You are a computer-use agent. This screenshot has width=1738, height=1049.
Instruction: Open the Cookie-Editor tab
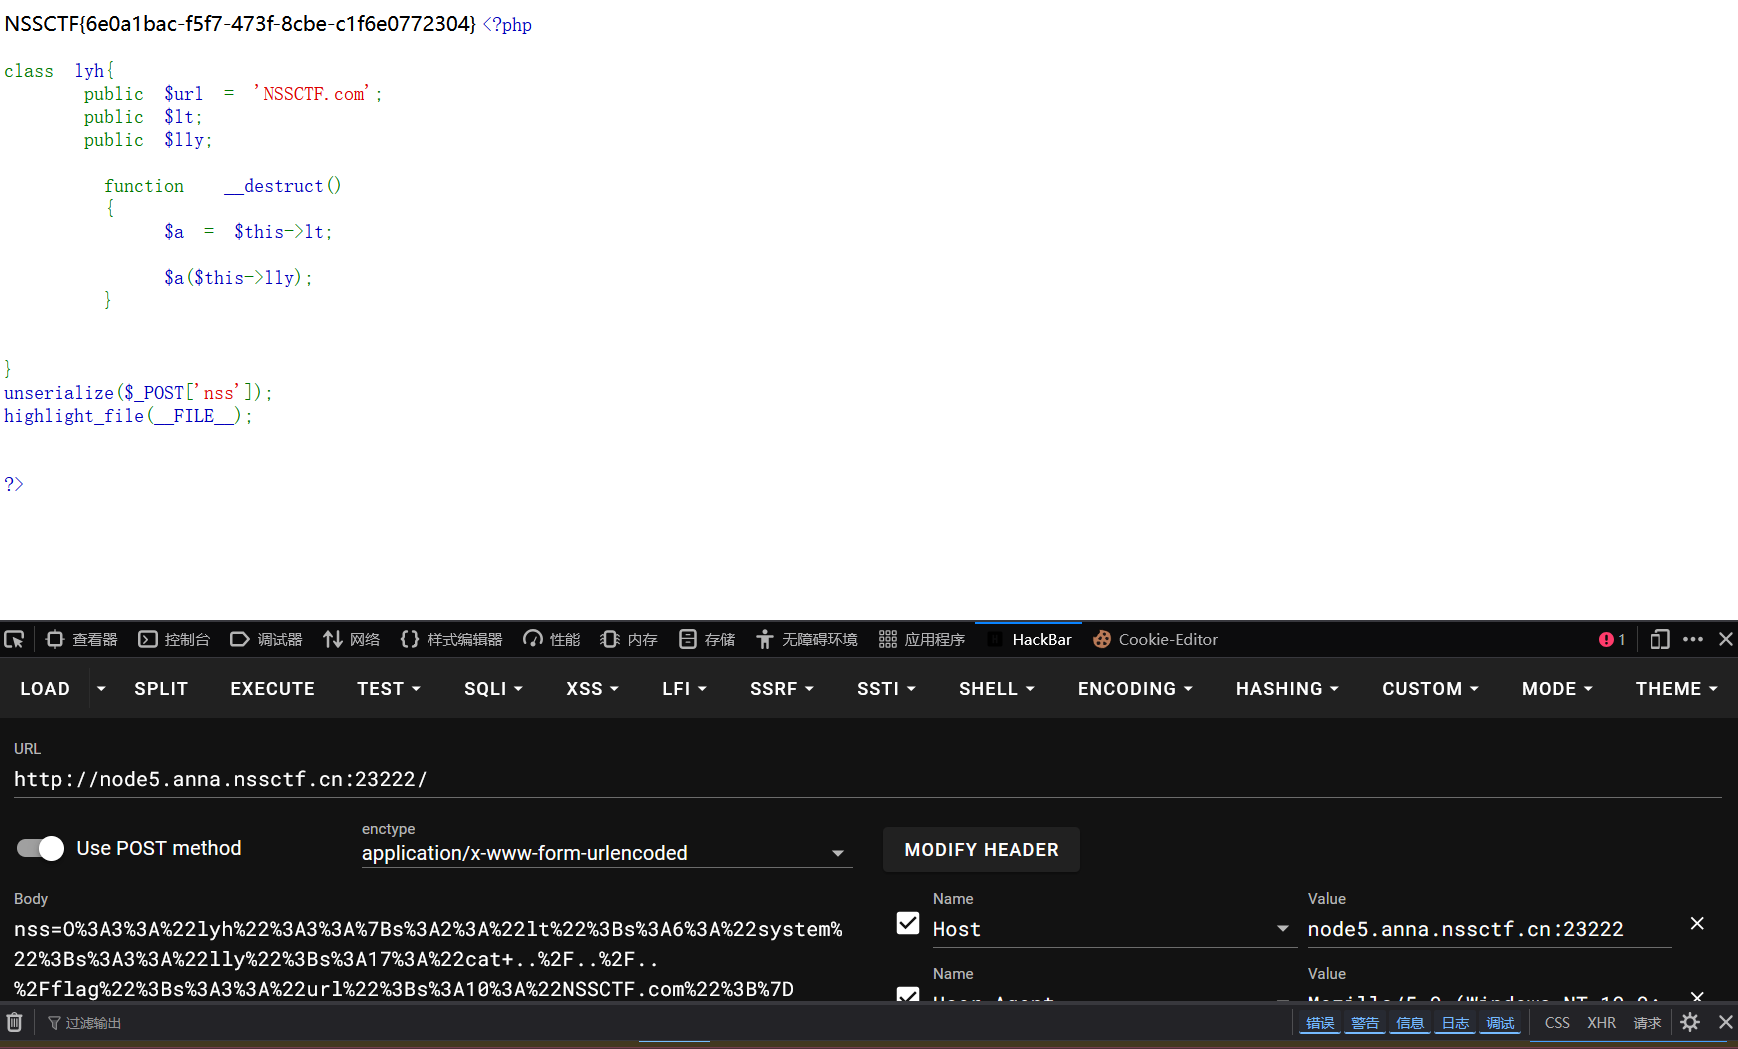(x=1155, y=639)
